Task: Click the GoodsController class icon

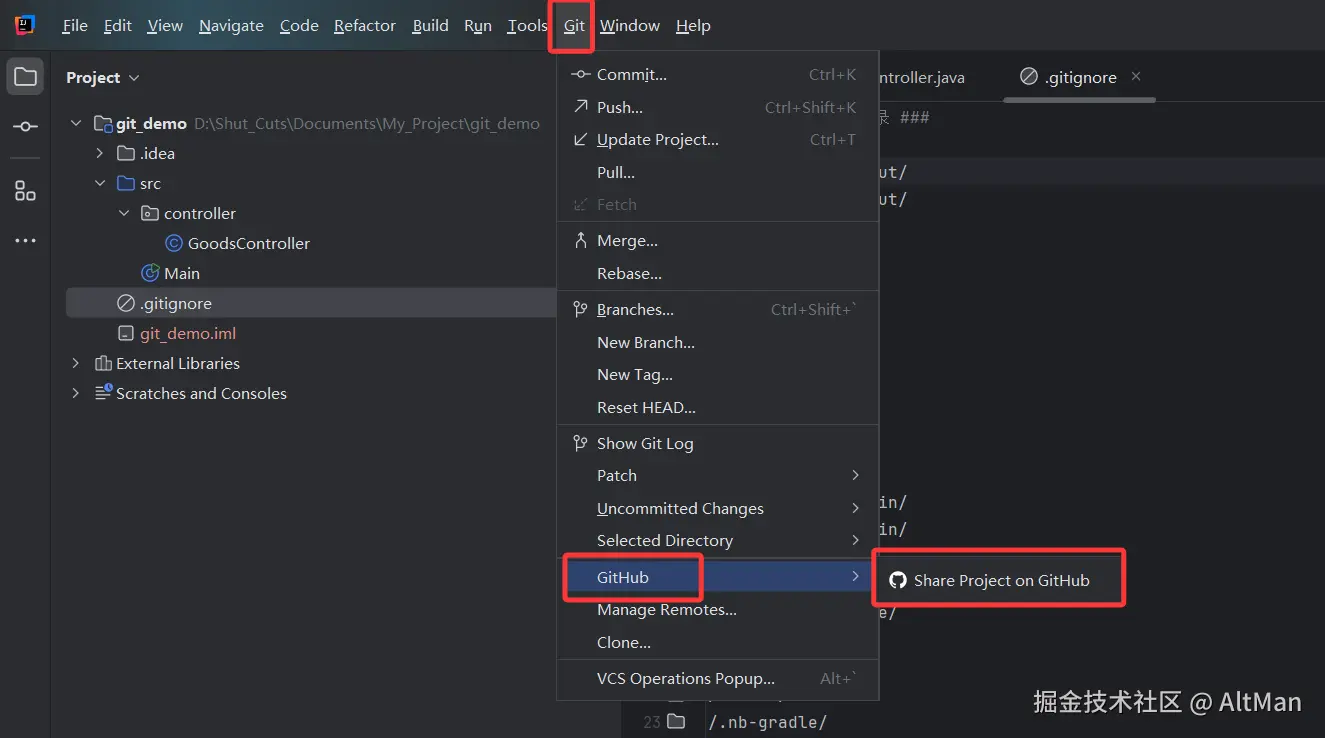Action: click(174, 243)
